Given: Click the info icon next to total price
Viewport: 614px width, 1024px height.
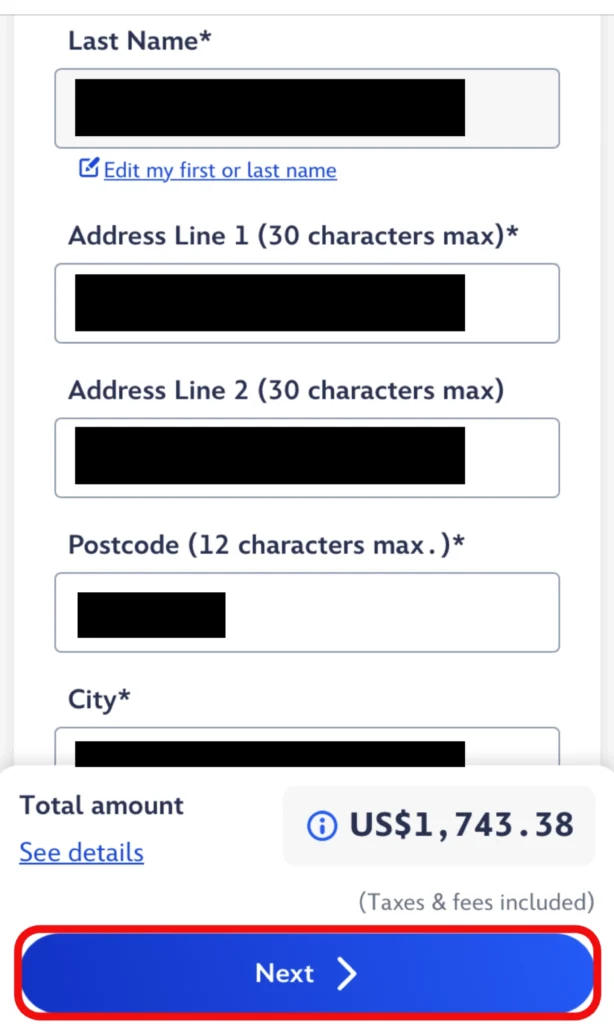Looking at the screenshot, I should click(x=321, y=826).
